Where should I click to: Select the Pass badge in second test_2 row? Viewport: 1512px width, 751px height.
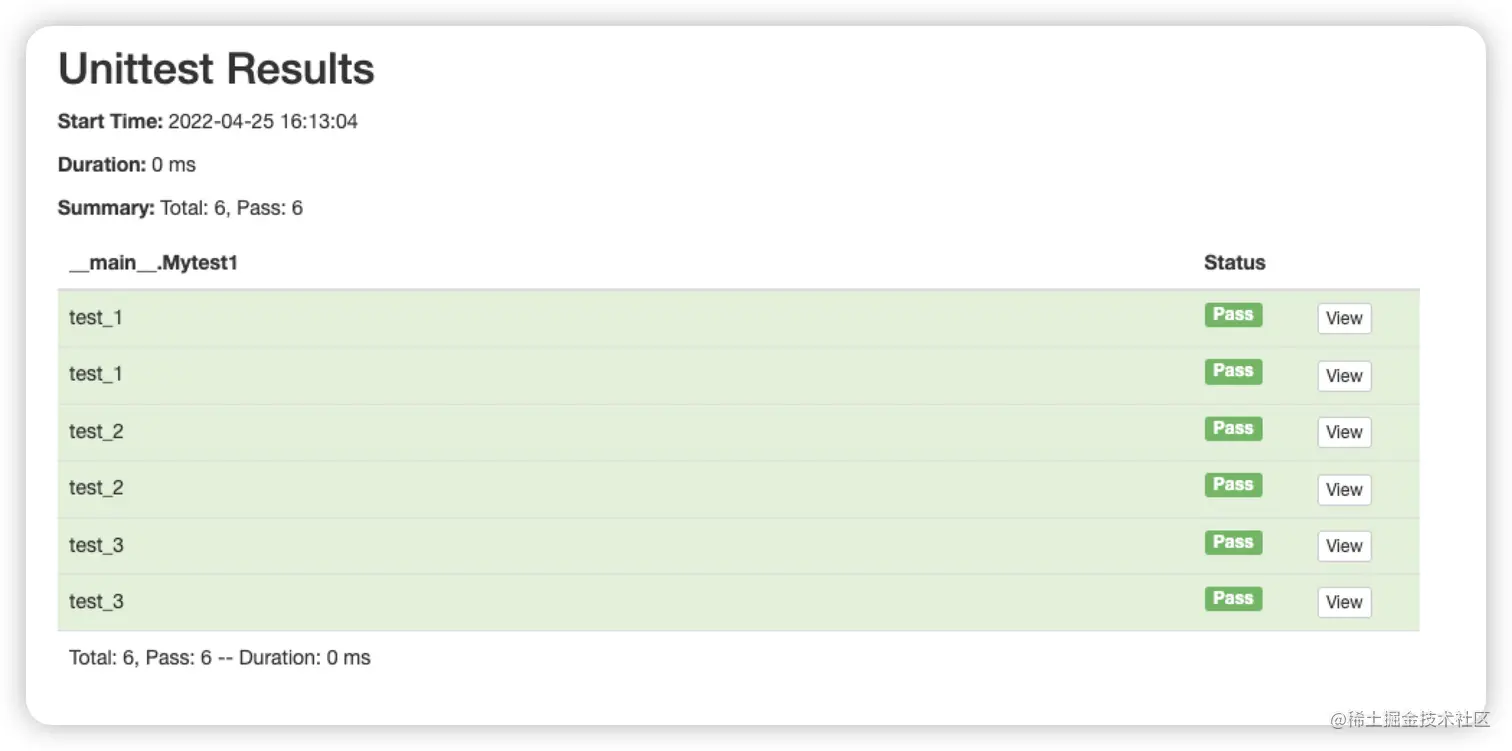[1233, 485]
